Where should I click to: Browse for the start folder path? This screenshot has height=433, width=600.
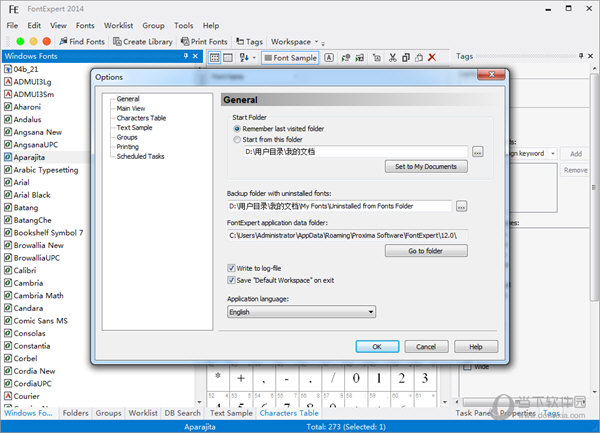(x=477, y=152)
